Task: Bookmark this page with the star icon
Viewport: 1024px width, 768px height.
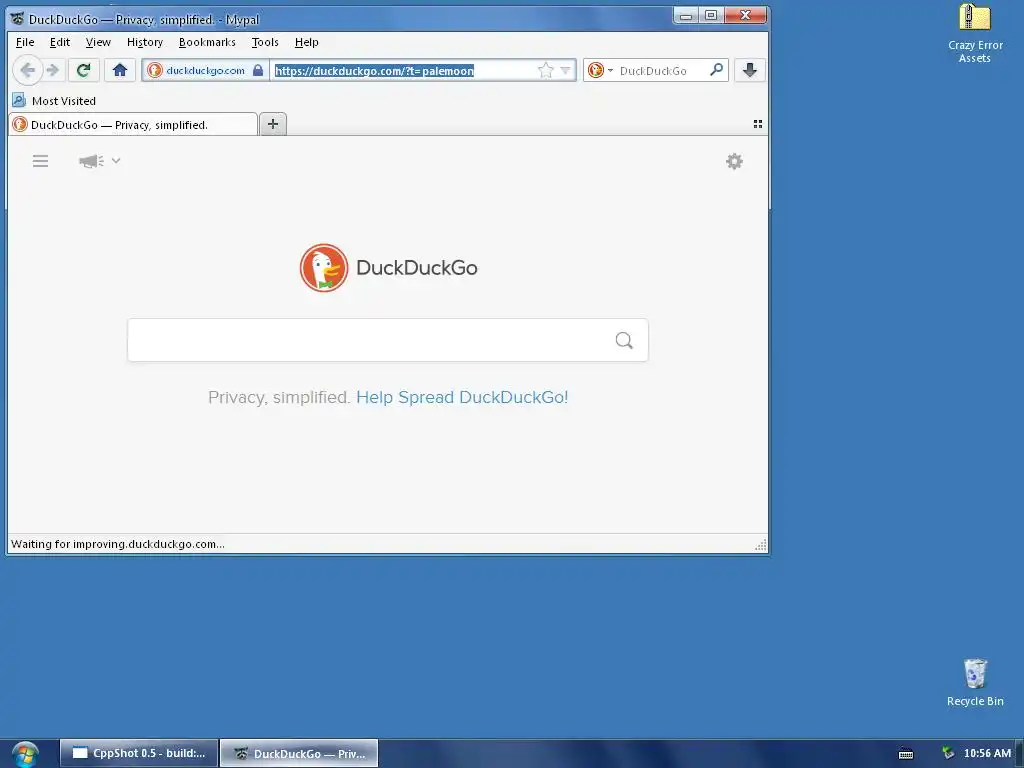Action: point(545,71)
